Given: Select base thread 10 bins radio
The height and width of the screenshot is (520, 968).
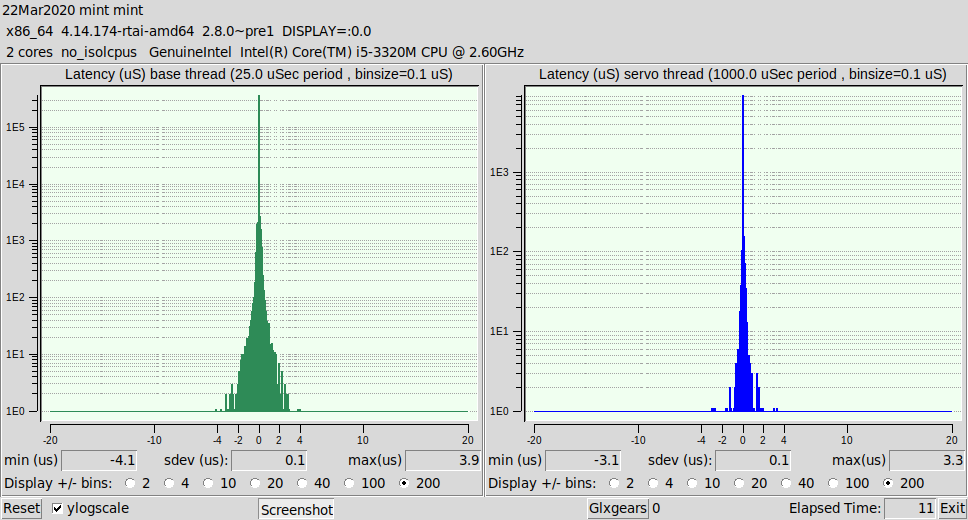Looking at the screenshot, I should click(209, 484).
